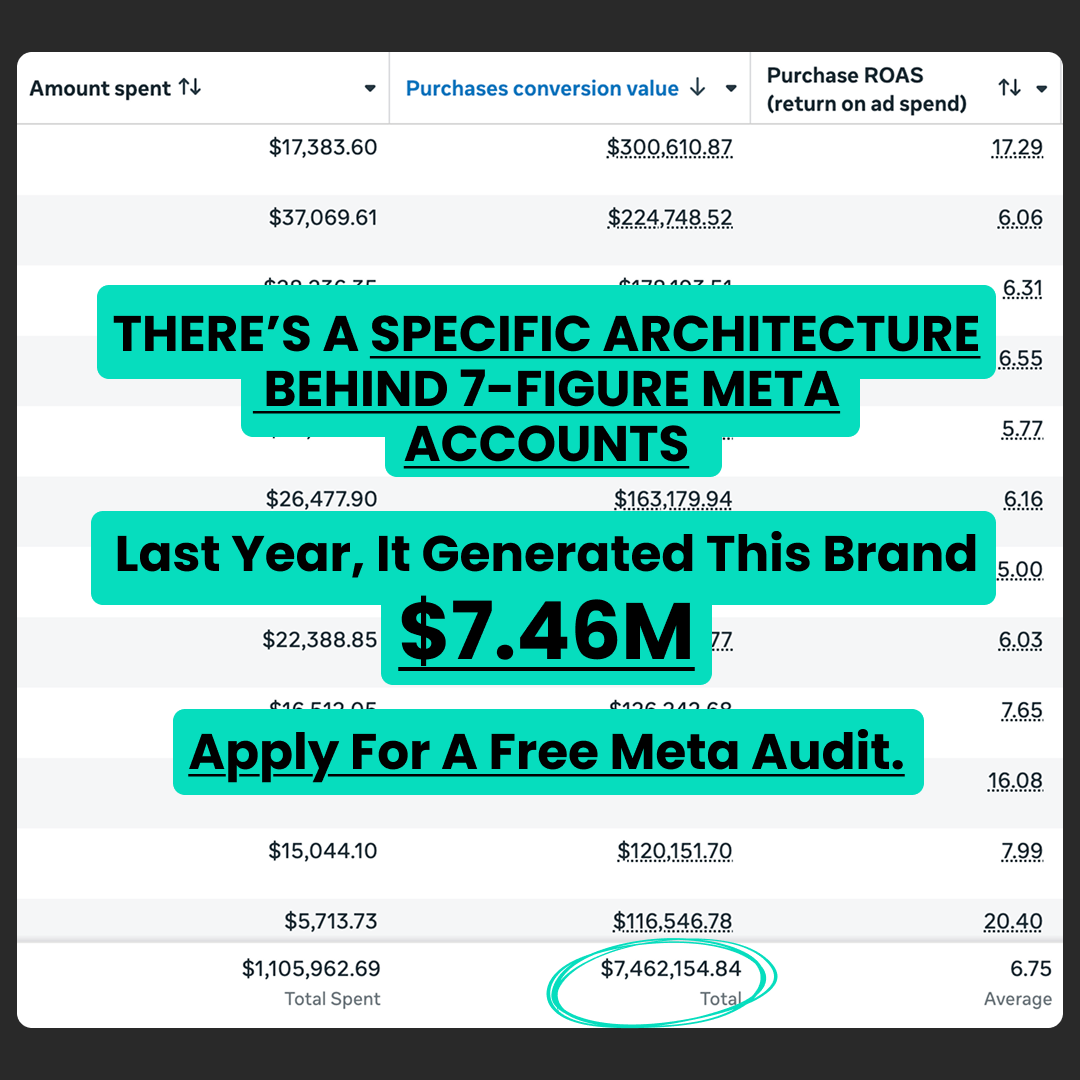
Task: Sort by Purchase ROAS arrows icon
Action: click(x=1010, y=87)
